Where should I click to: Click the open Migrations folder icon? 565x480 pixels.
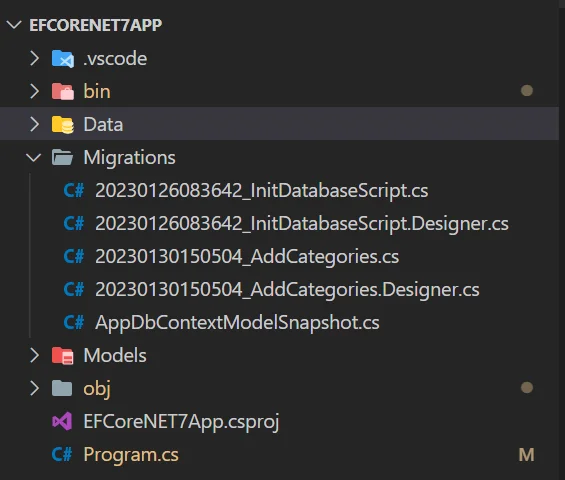[x=62, y=157]
